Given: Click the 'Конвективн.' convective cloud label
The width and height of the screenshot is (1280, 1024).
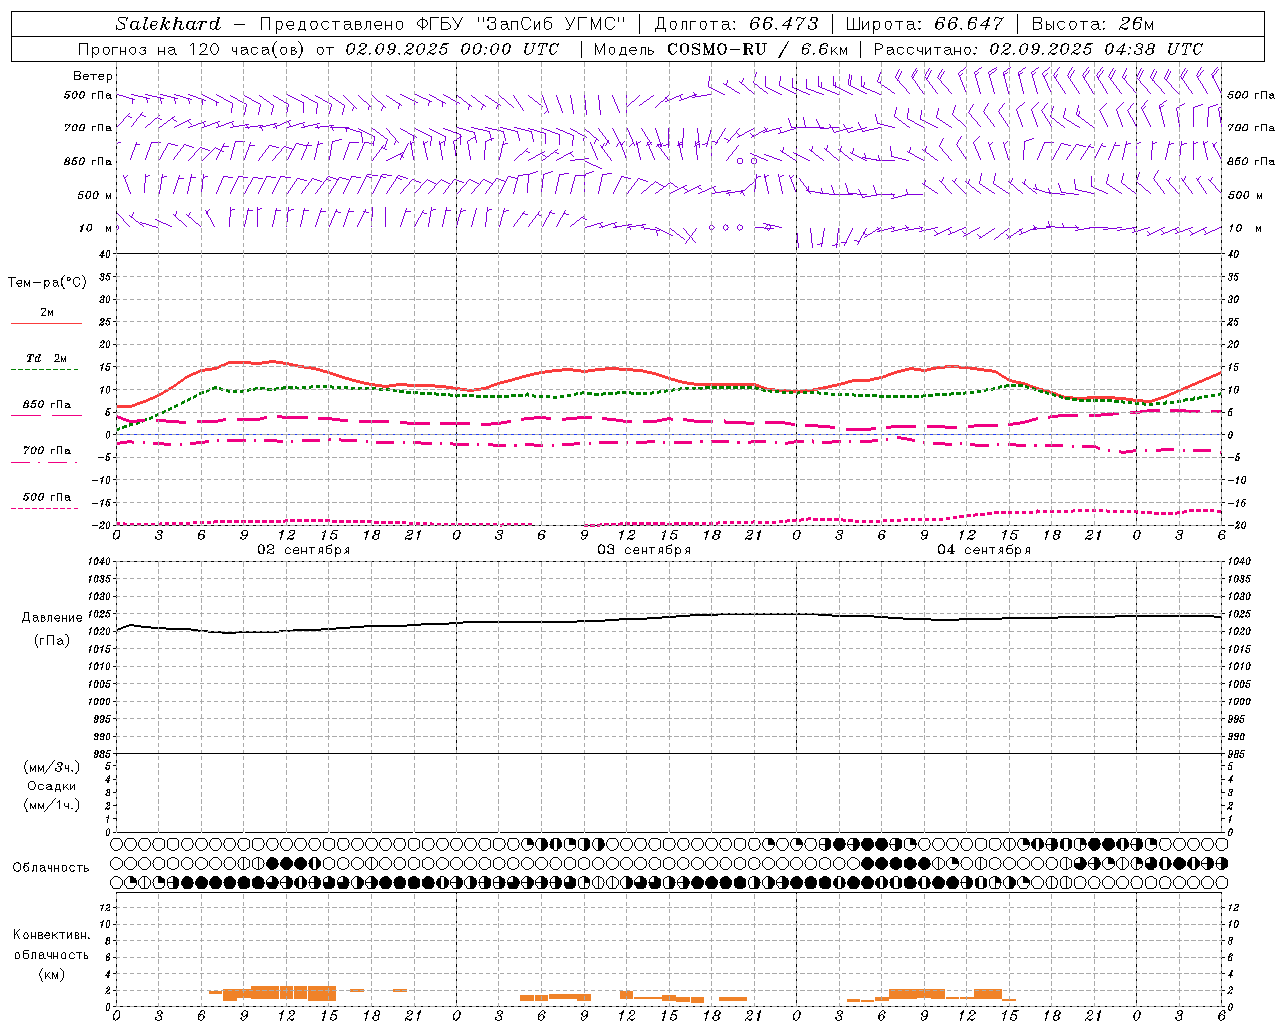Looking at the screenshot, I should point(51,935).
